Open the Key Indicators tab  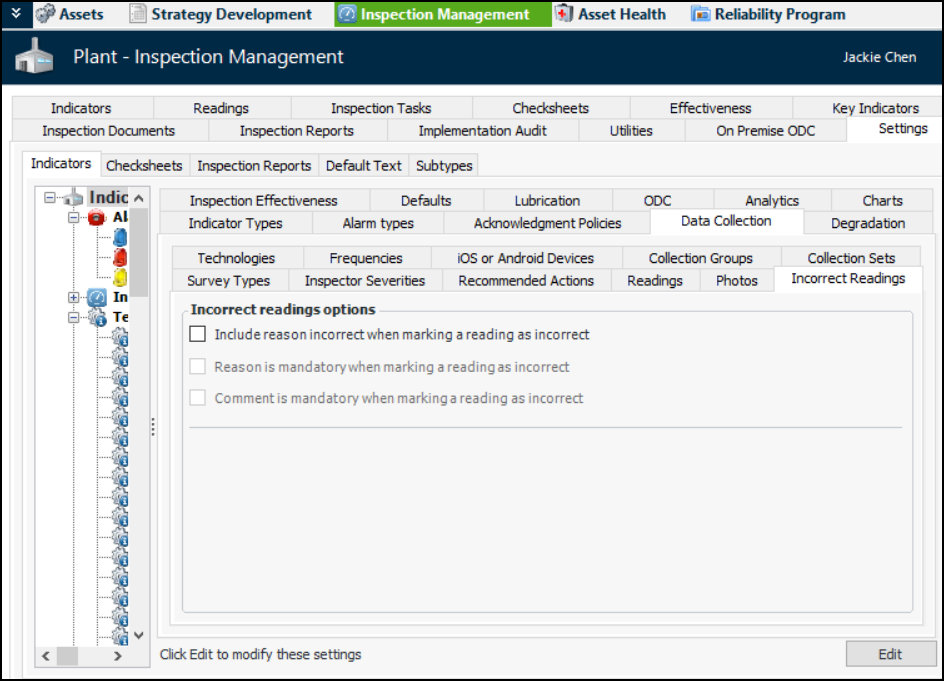[x=875, y=108]
